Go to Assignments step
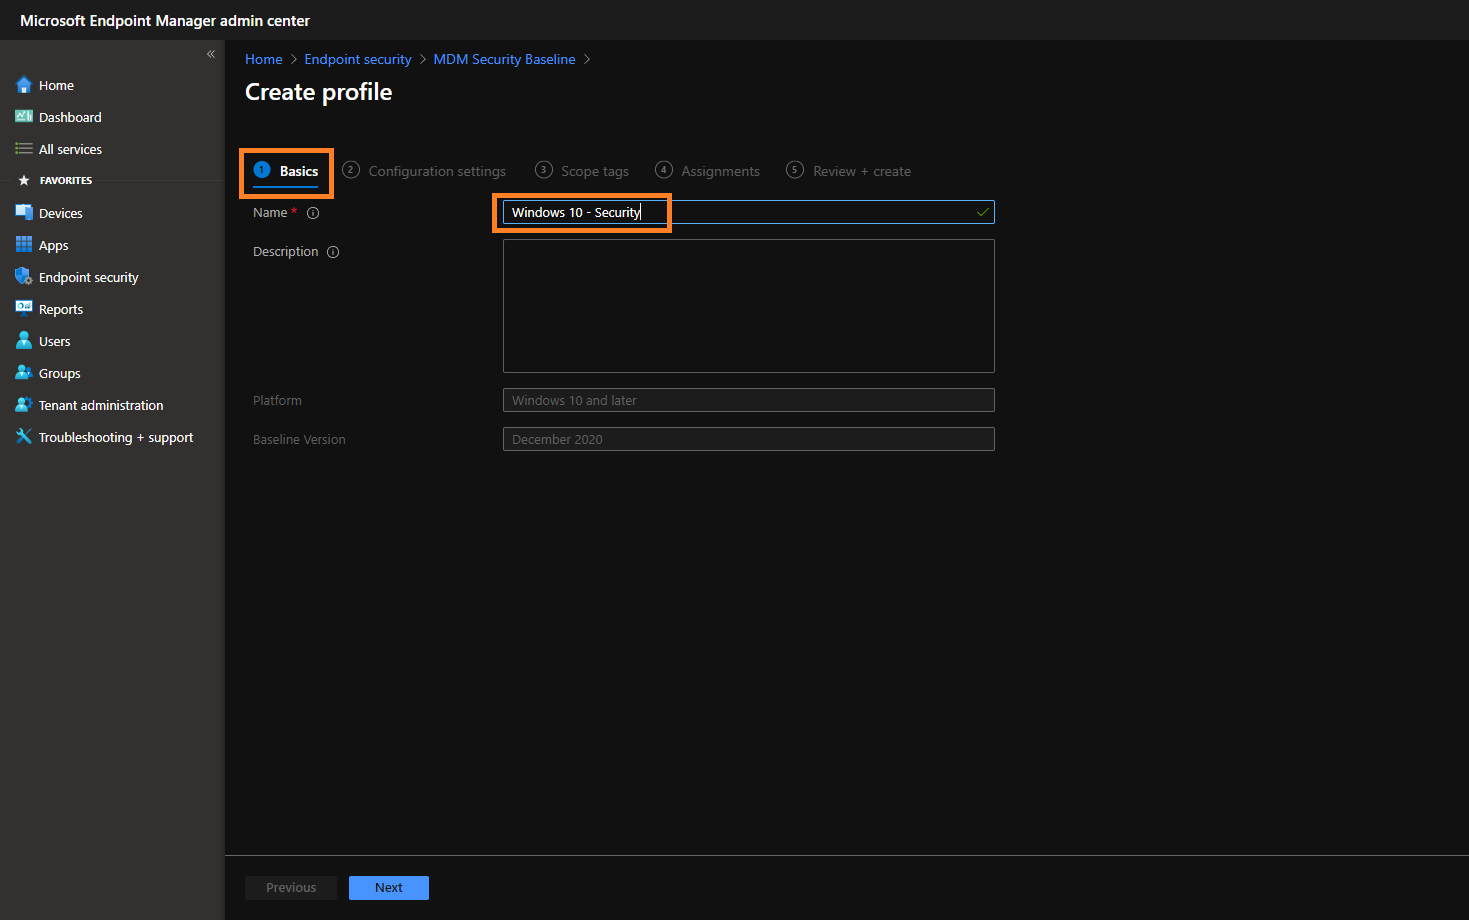The width and height of the screenshot is (1469, 920). click(707, 171)
